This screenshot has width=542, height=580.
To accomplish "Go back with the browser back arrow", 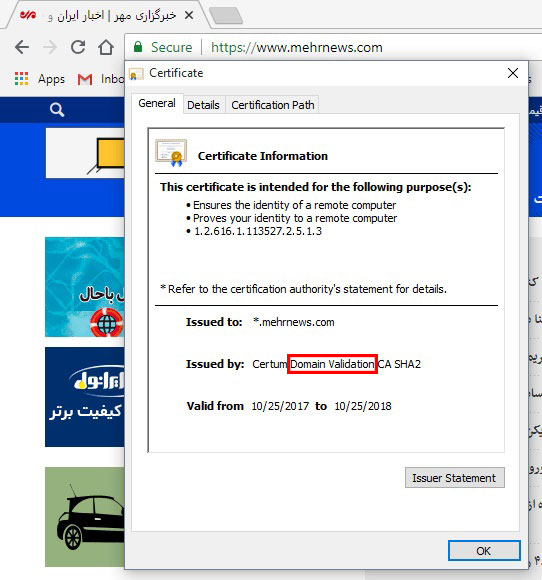I will pos(22,47).
